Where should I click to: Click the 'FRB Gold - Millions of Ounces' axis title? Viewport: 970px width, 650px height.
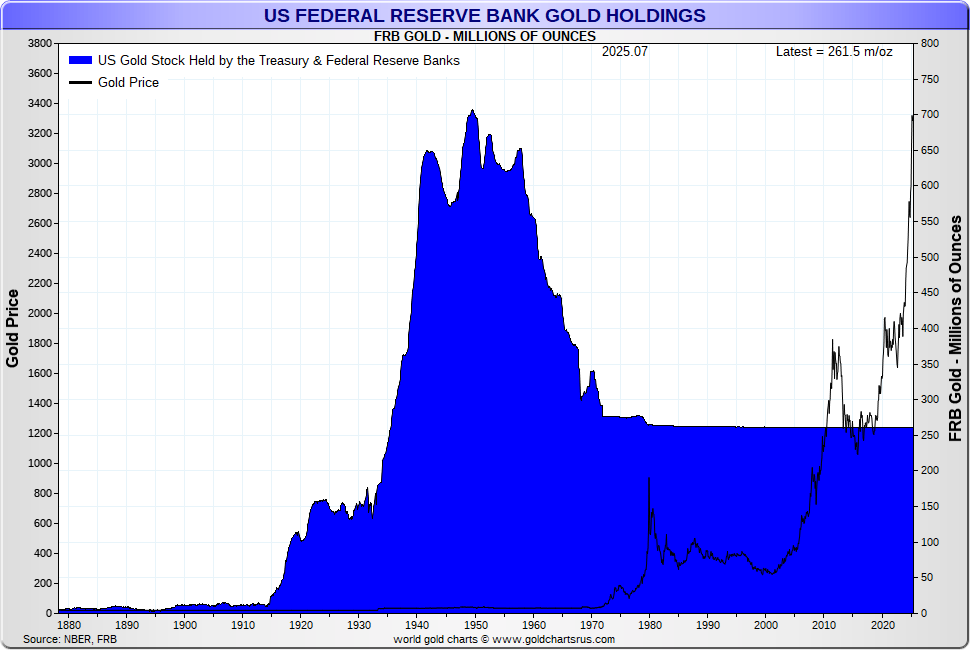pos(956,328)
